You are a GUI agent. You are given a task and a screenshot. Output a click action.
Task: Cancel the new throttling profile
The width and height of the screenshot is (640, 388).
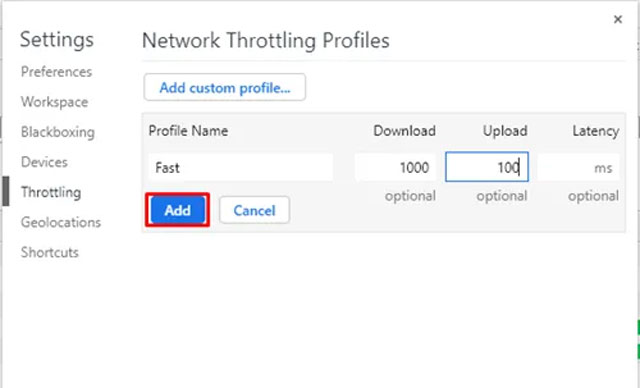[254, 210]
